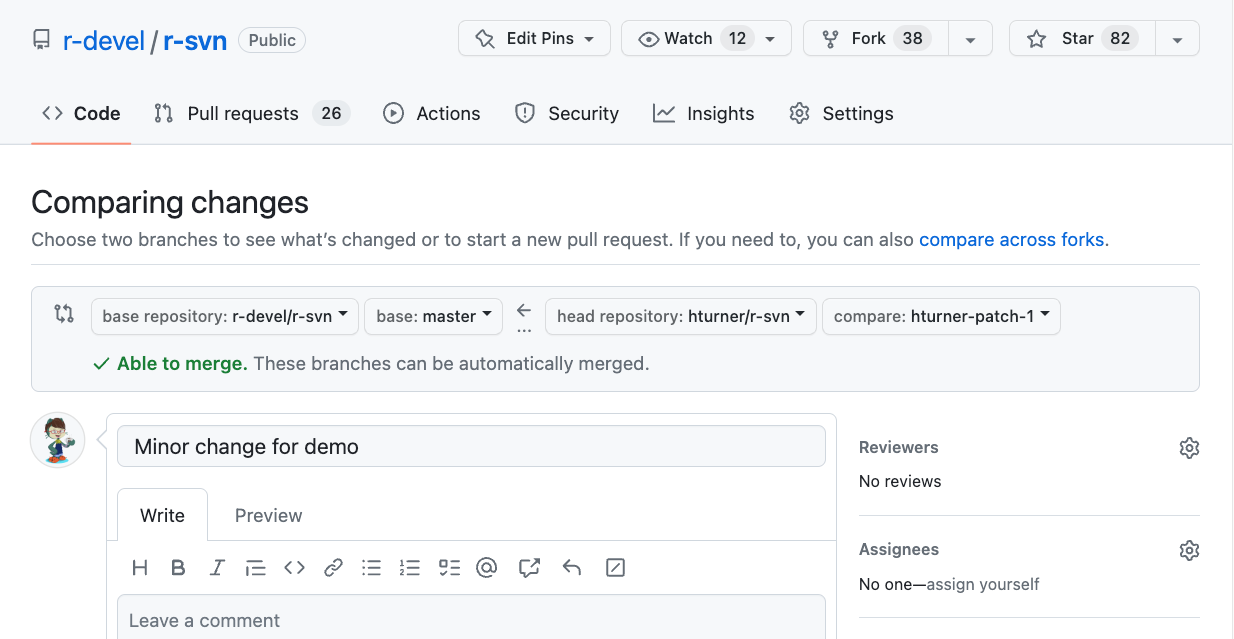Click the 'assign yourself' link

coord(982,584)
